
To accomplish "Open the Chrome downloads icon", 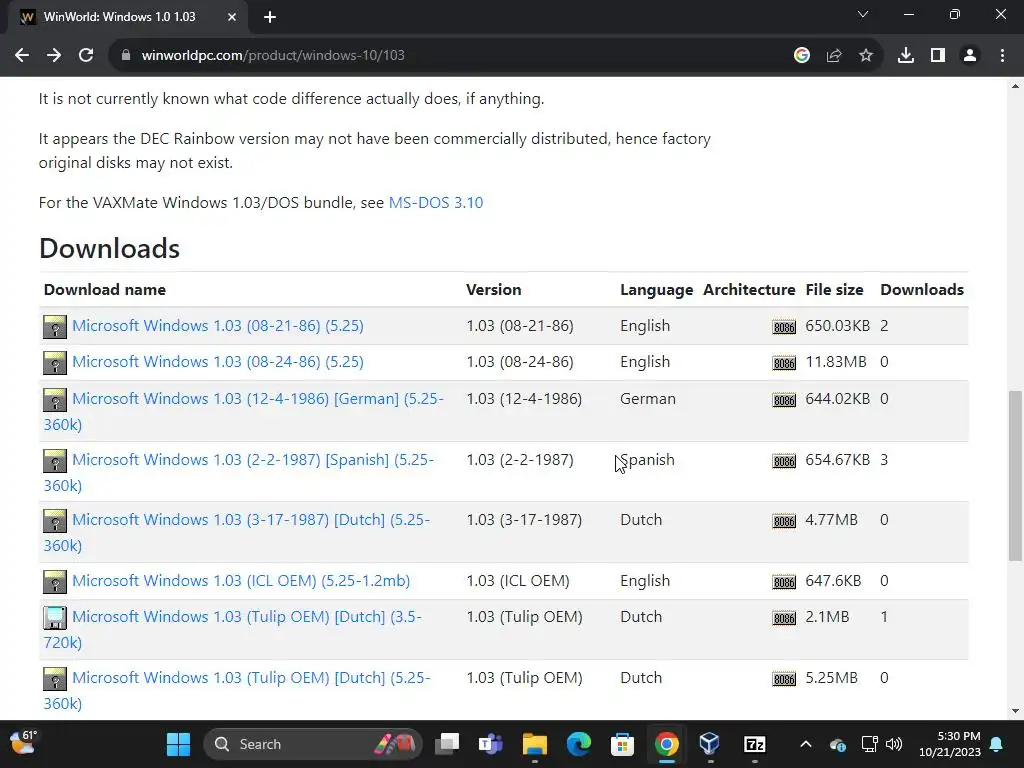I will coord(906,56).
